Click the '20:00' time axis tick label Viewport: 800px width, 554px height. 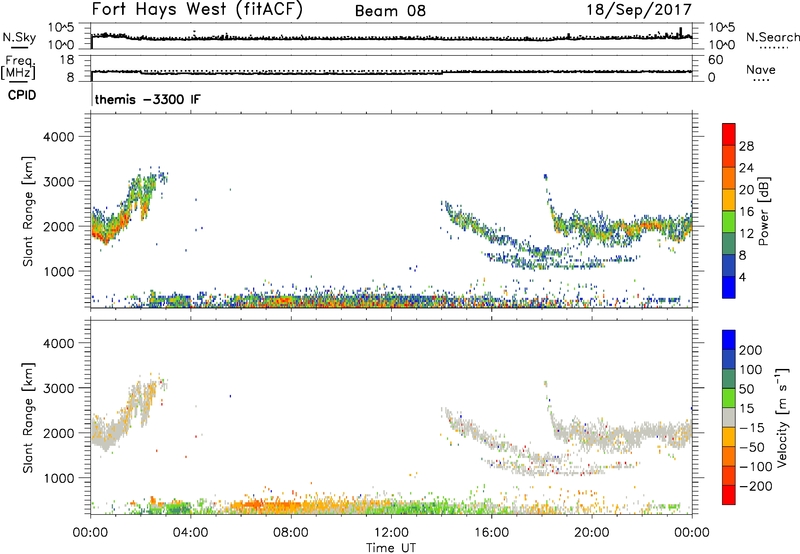pos(592,533)
